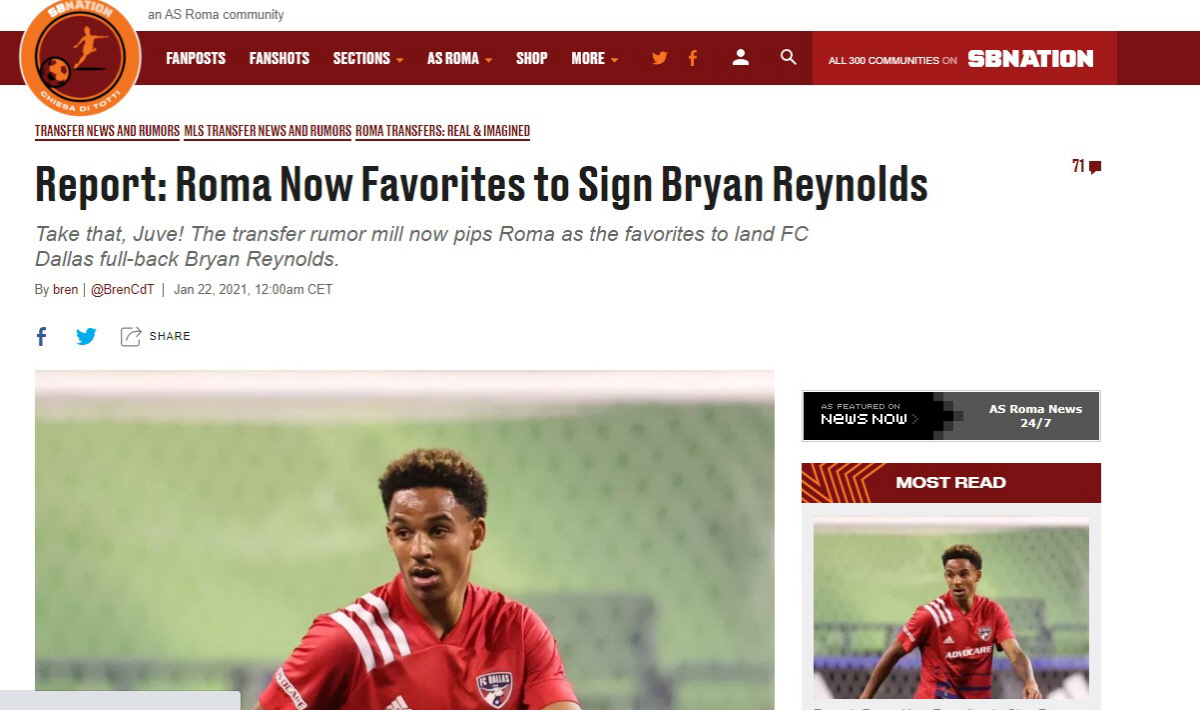
Task: Open Roma Transfers: Real & Imagined link
Action: pos(443,131)
